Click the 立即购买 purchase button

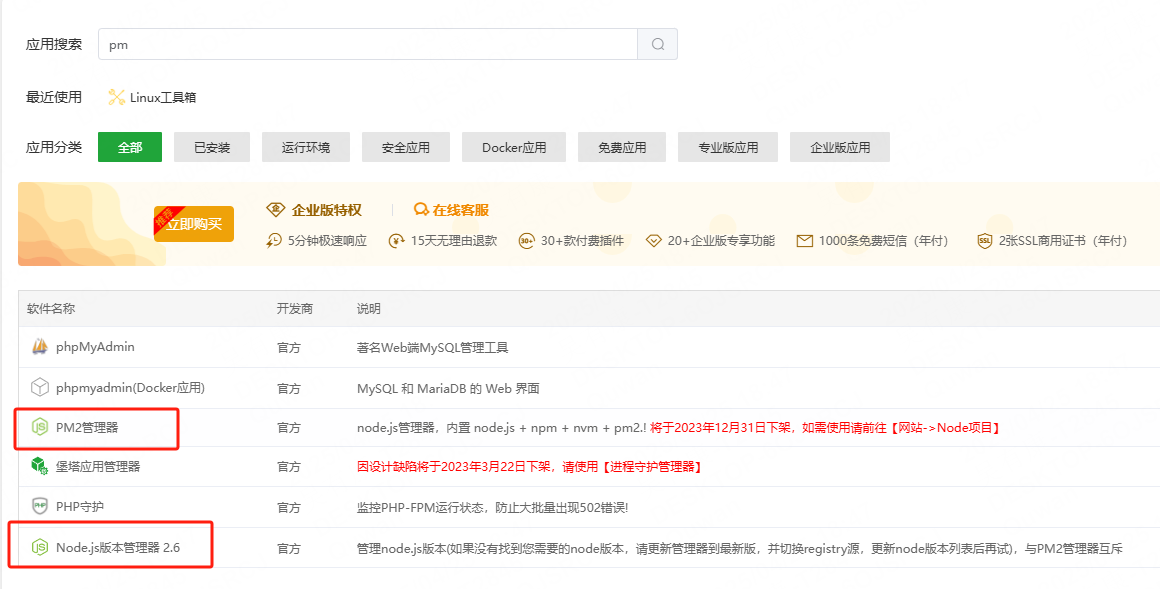point(193,224)
